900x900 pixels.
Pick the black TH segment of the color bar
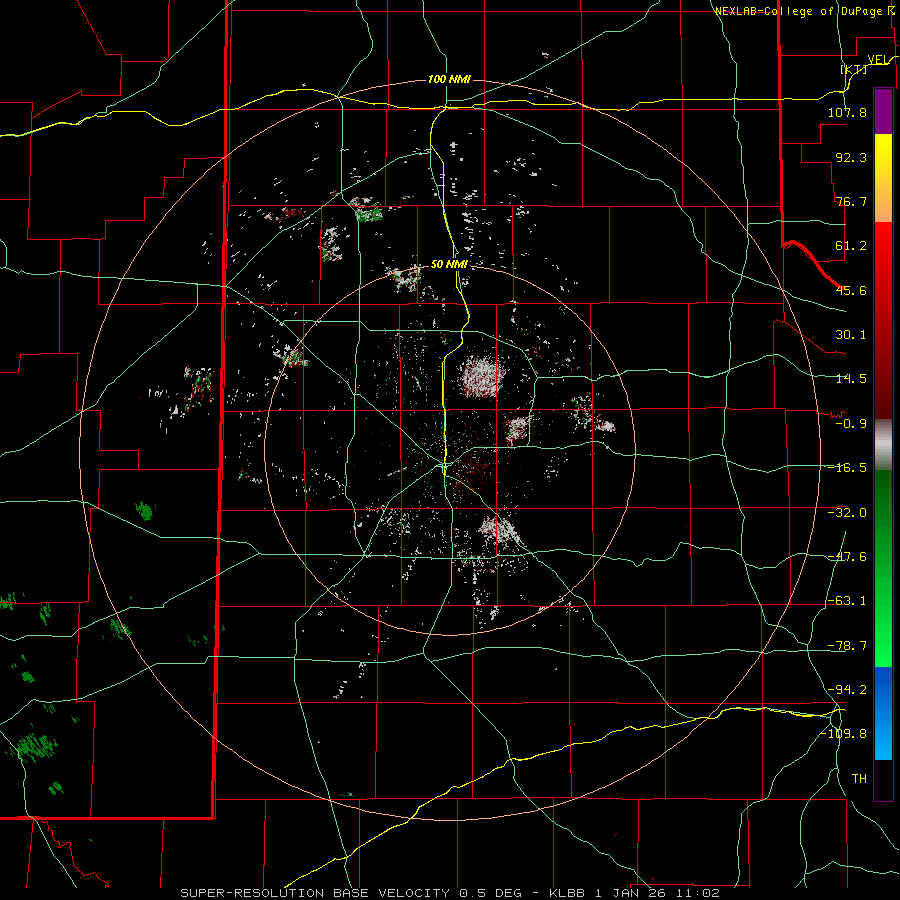pos(883,780)
